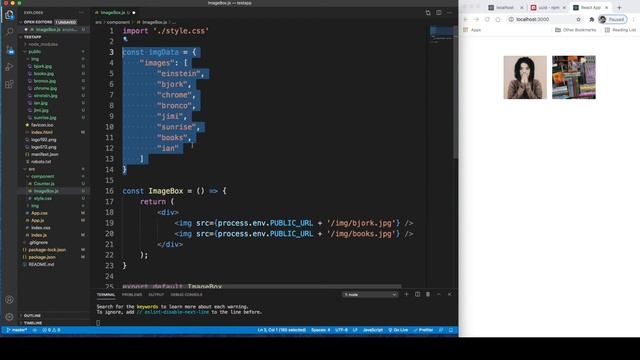Click the bjork image in browser
Screen dimensions: 640x360
point(525,77)
